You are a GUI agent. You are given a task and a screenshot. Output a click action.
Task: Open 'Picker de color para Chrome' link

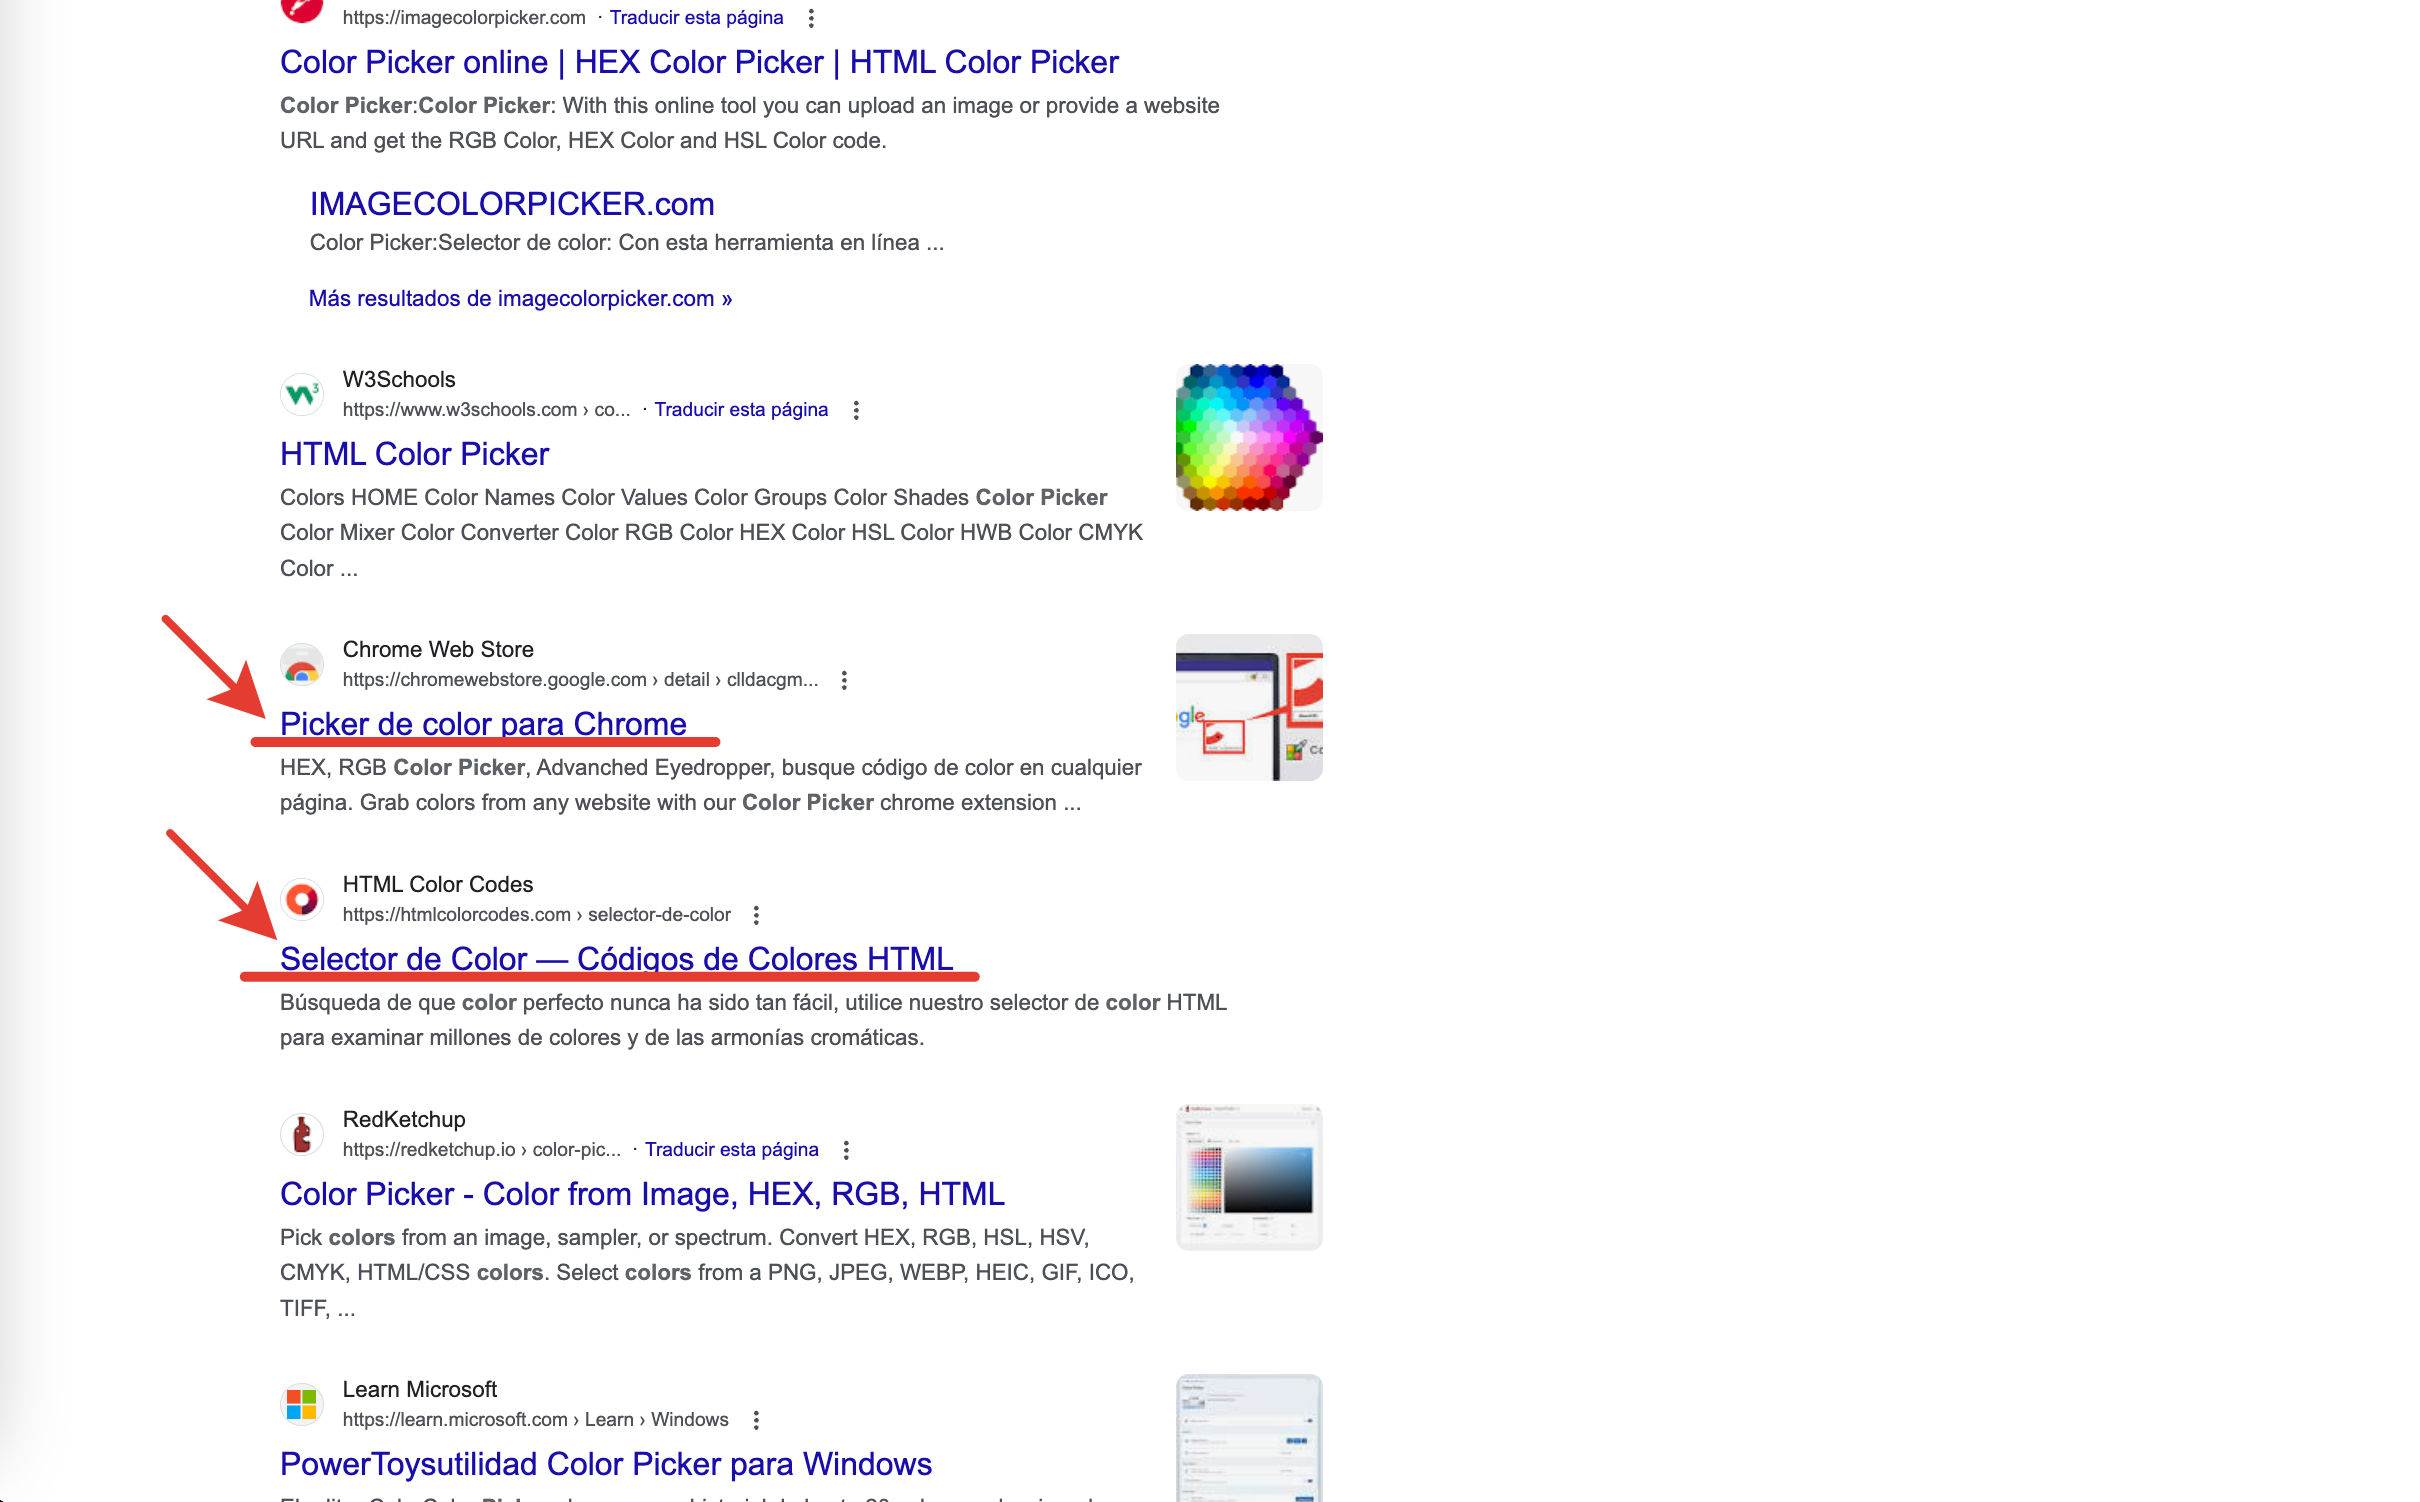483,723
